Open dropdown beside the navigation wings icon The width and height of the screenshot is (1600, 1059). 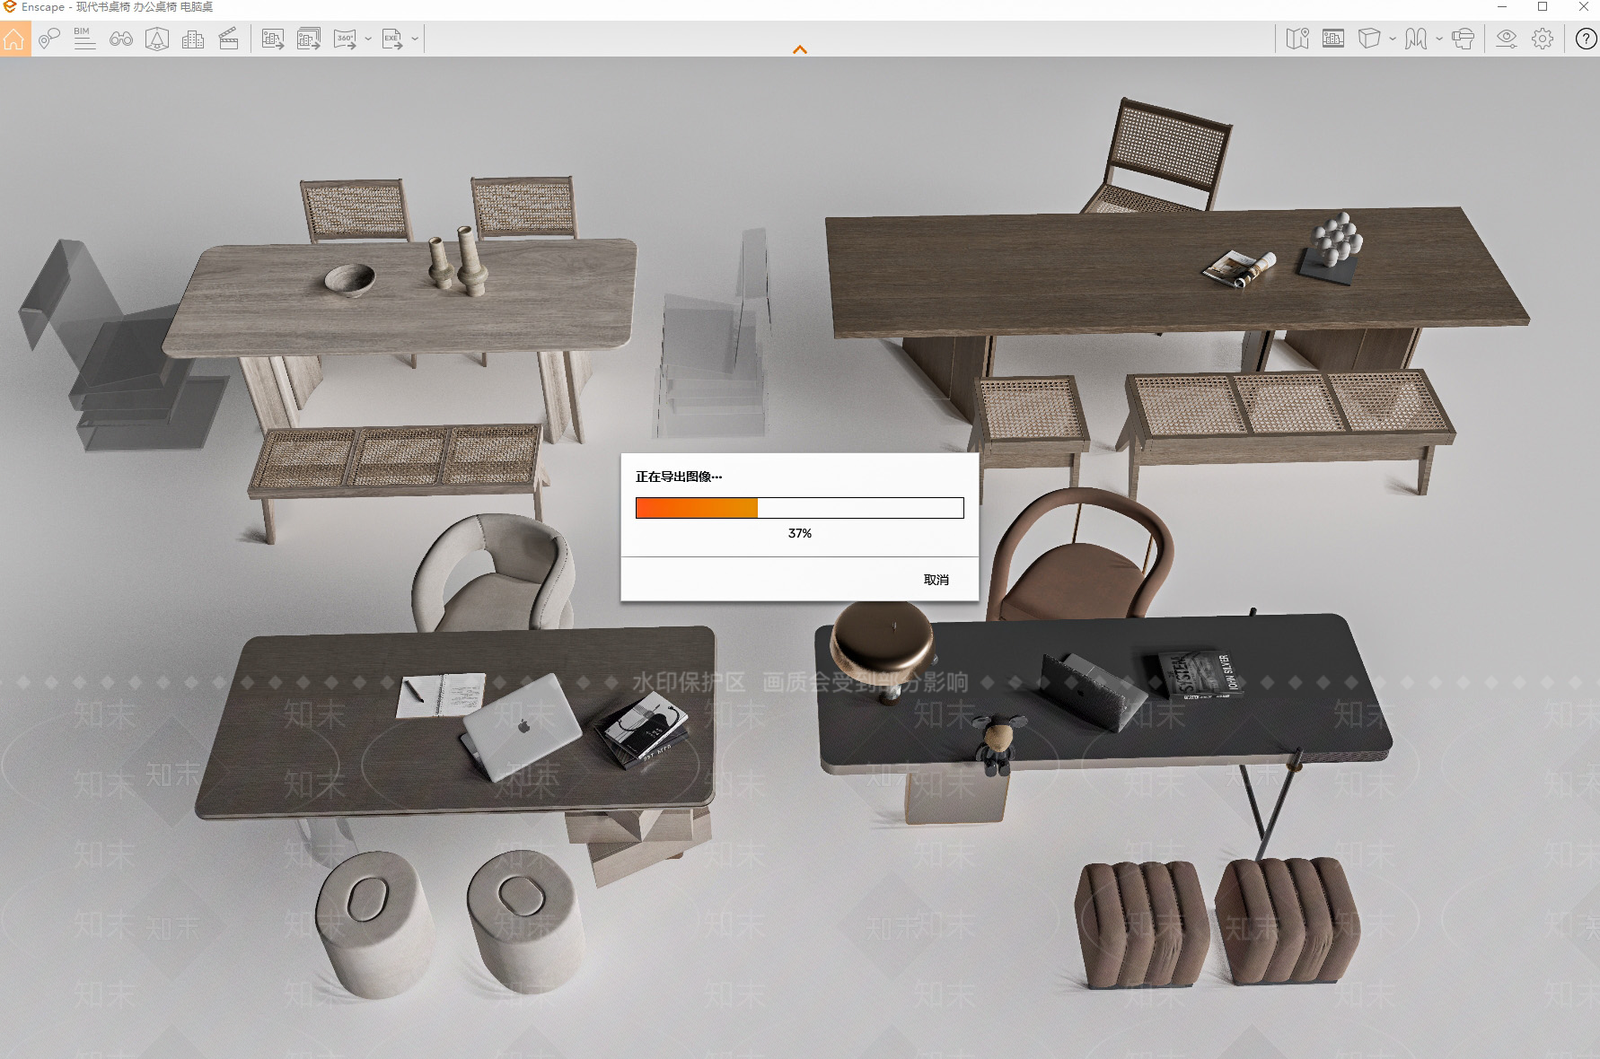pos(1439,39)
